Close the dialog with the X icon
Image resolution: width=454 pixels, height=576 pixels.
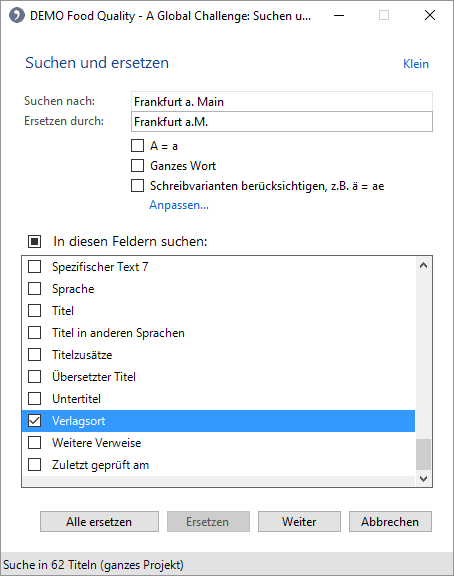click(429, 15)
